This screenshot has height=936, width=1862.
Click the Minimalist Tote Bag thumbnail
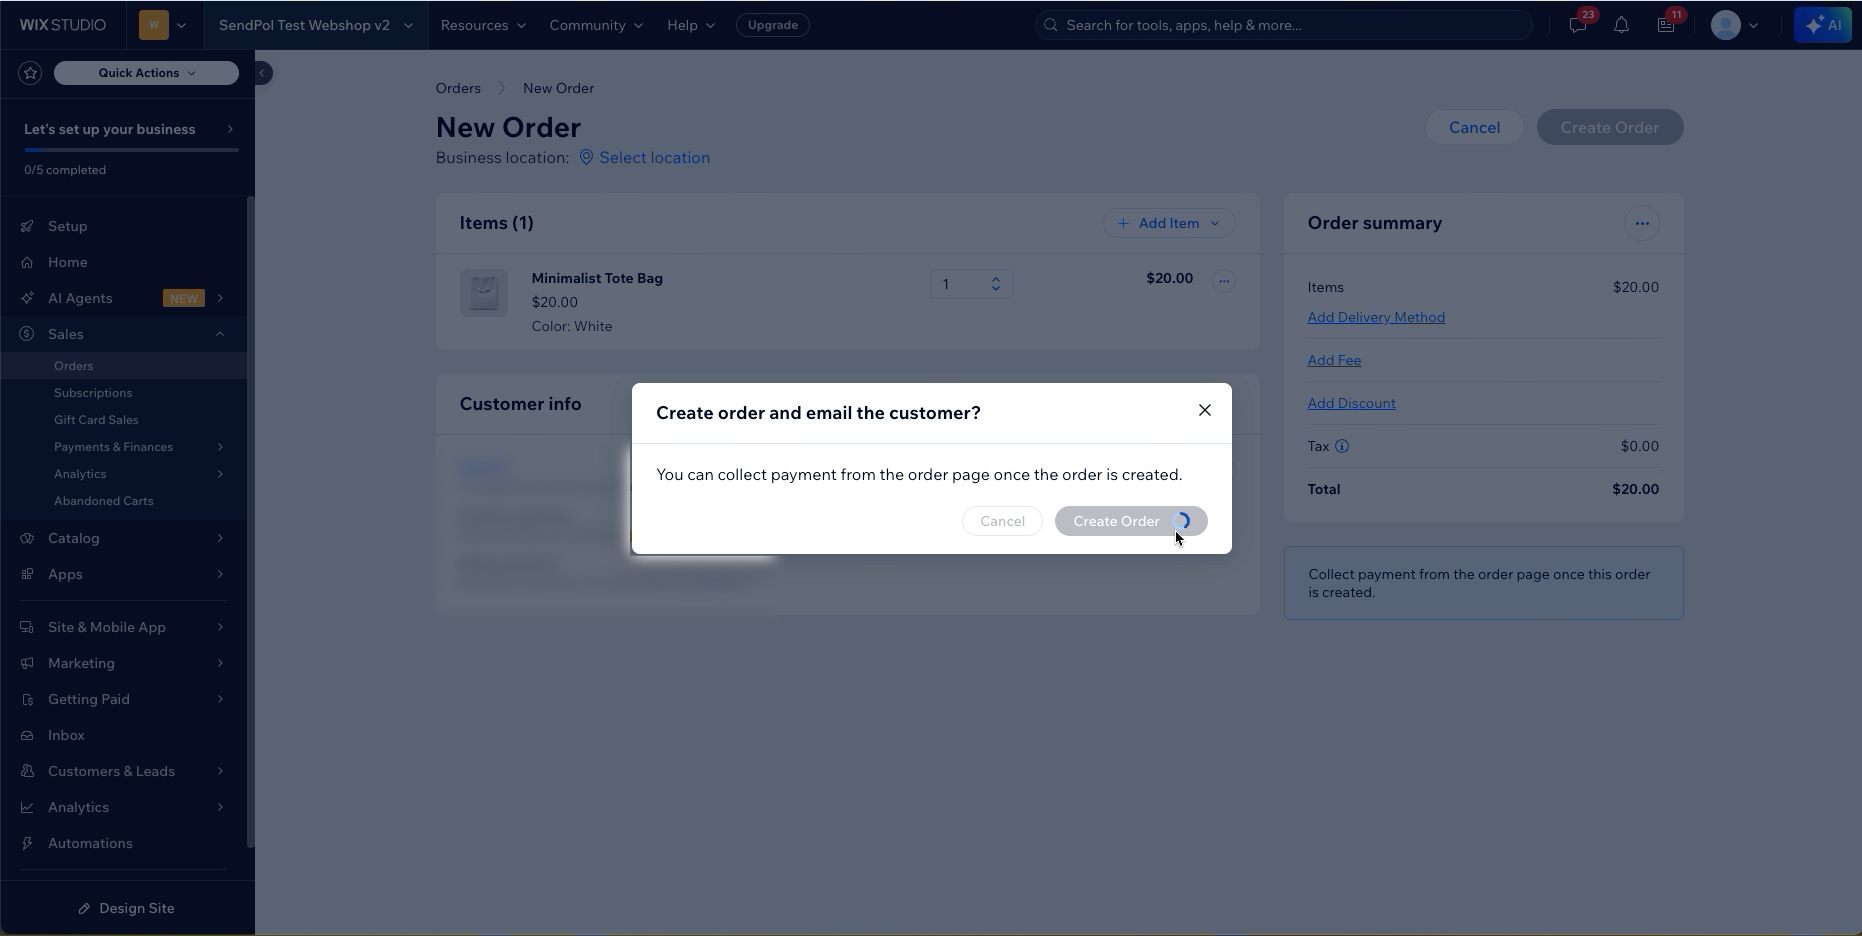click(x=484, y=293)
